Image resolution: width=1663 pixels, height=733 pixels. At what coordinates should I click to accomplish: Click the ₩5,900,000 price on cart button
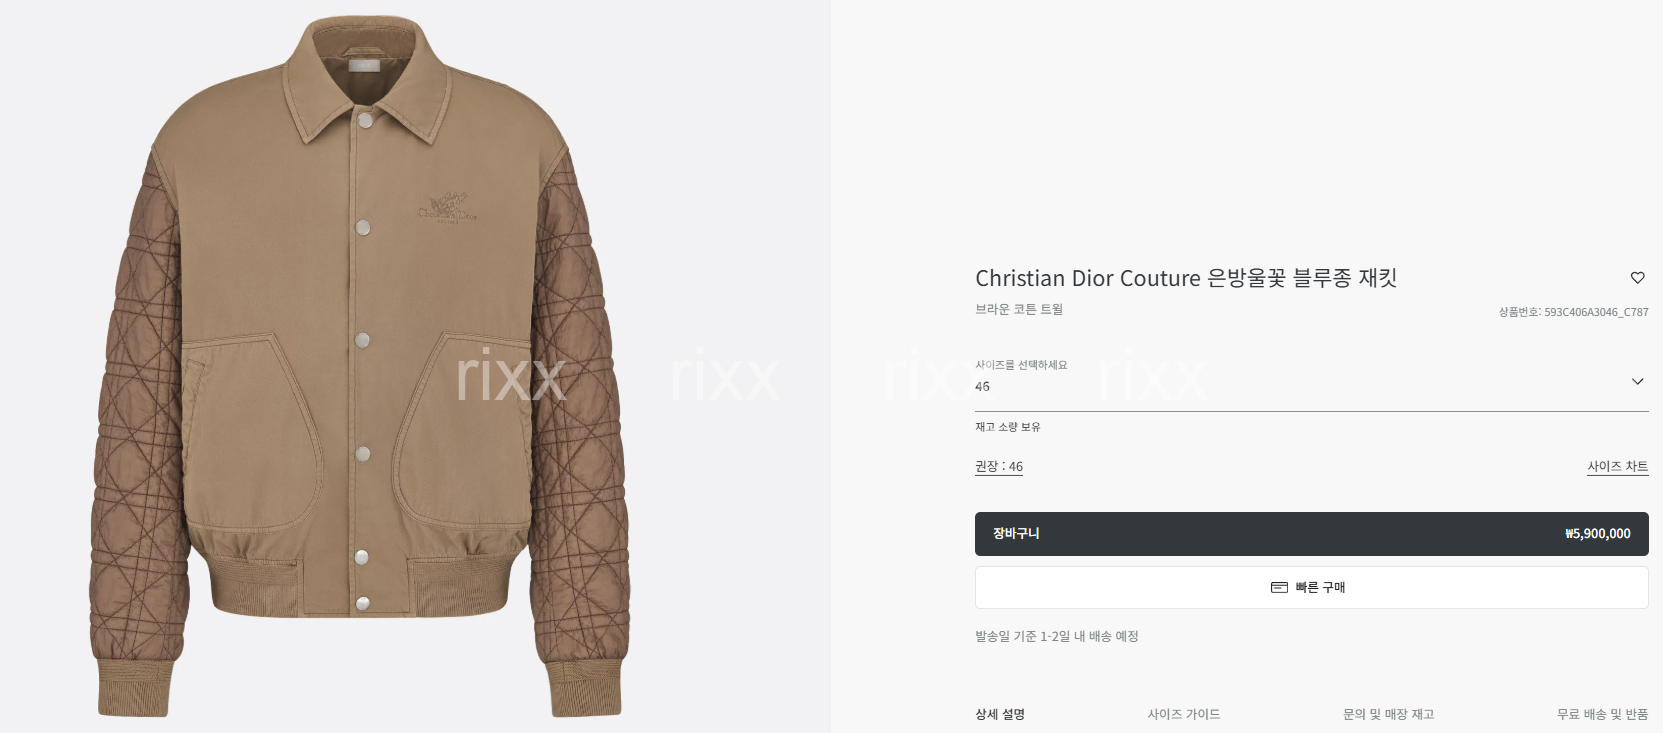coord(1597,534)
